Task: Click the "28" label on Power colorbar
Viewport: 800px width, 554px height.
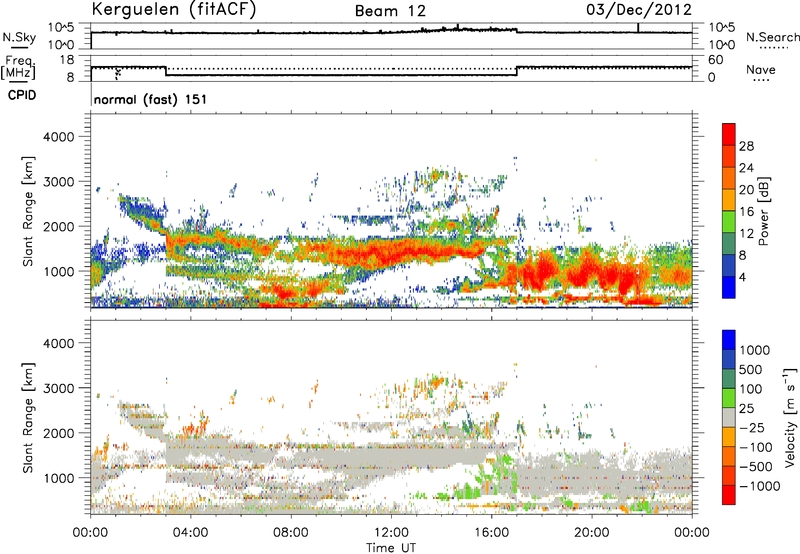Action: (x=746, y=146)
